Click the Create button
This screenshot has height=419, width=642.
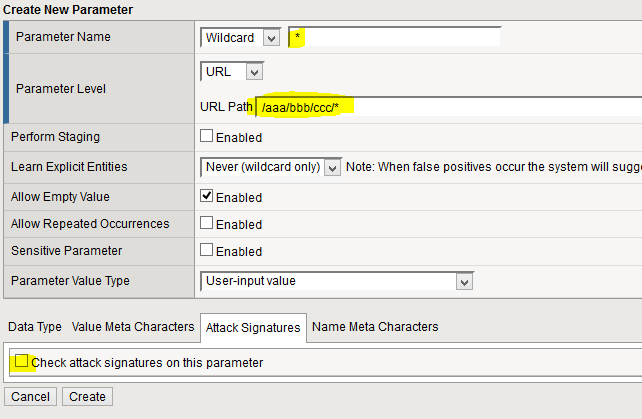tap(88, 397)
